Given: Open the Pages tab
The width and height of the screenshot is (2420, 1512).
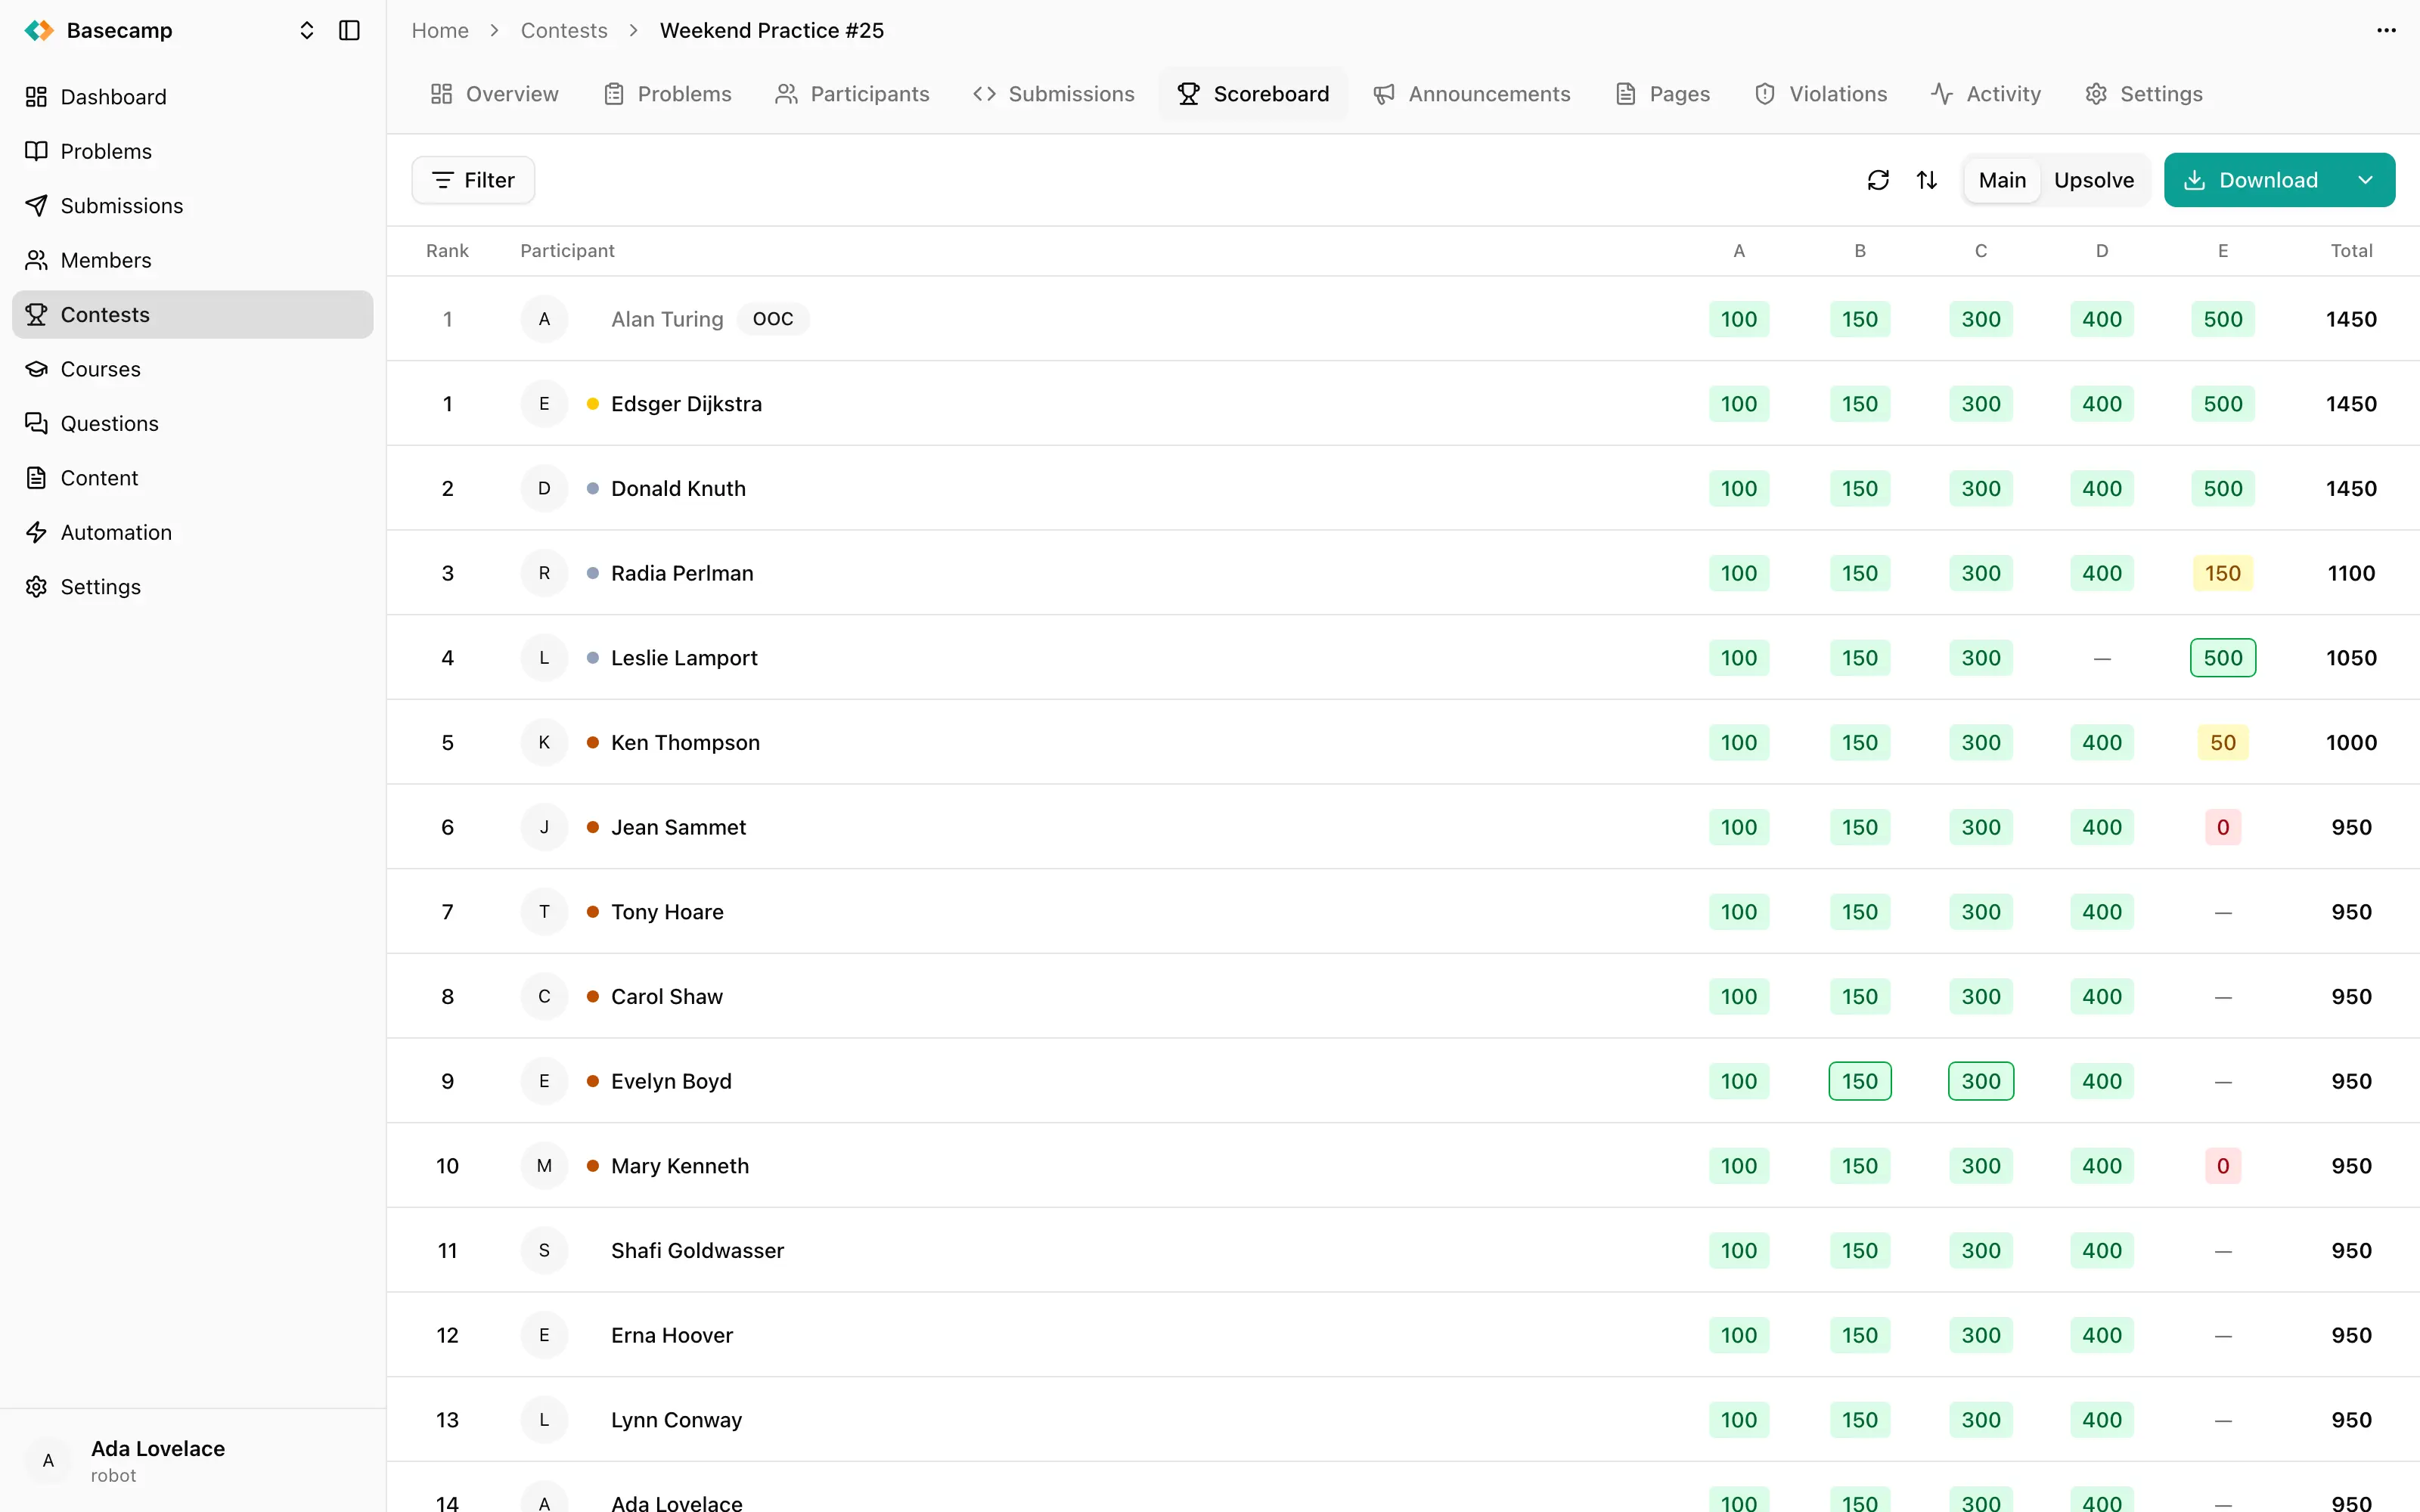Looking at the screenshot, I should click(x=1662, y=94).
